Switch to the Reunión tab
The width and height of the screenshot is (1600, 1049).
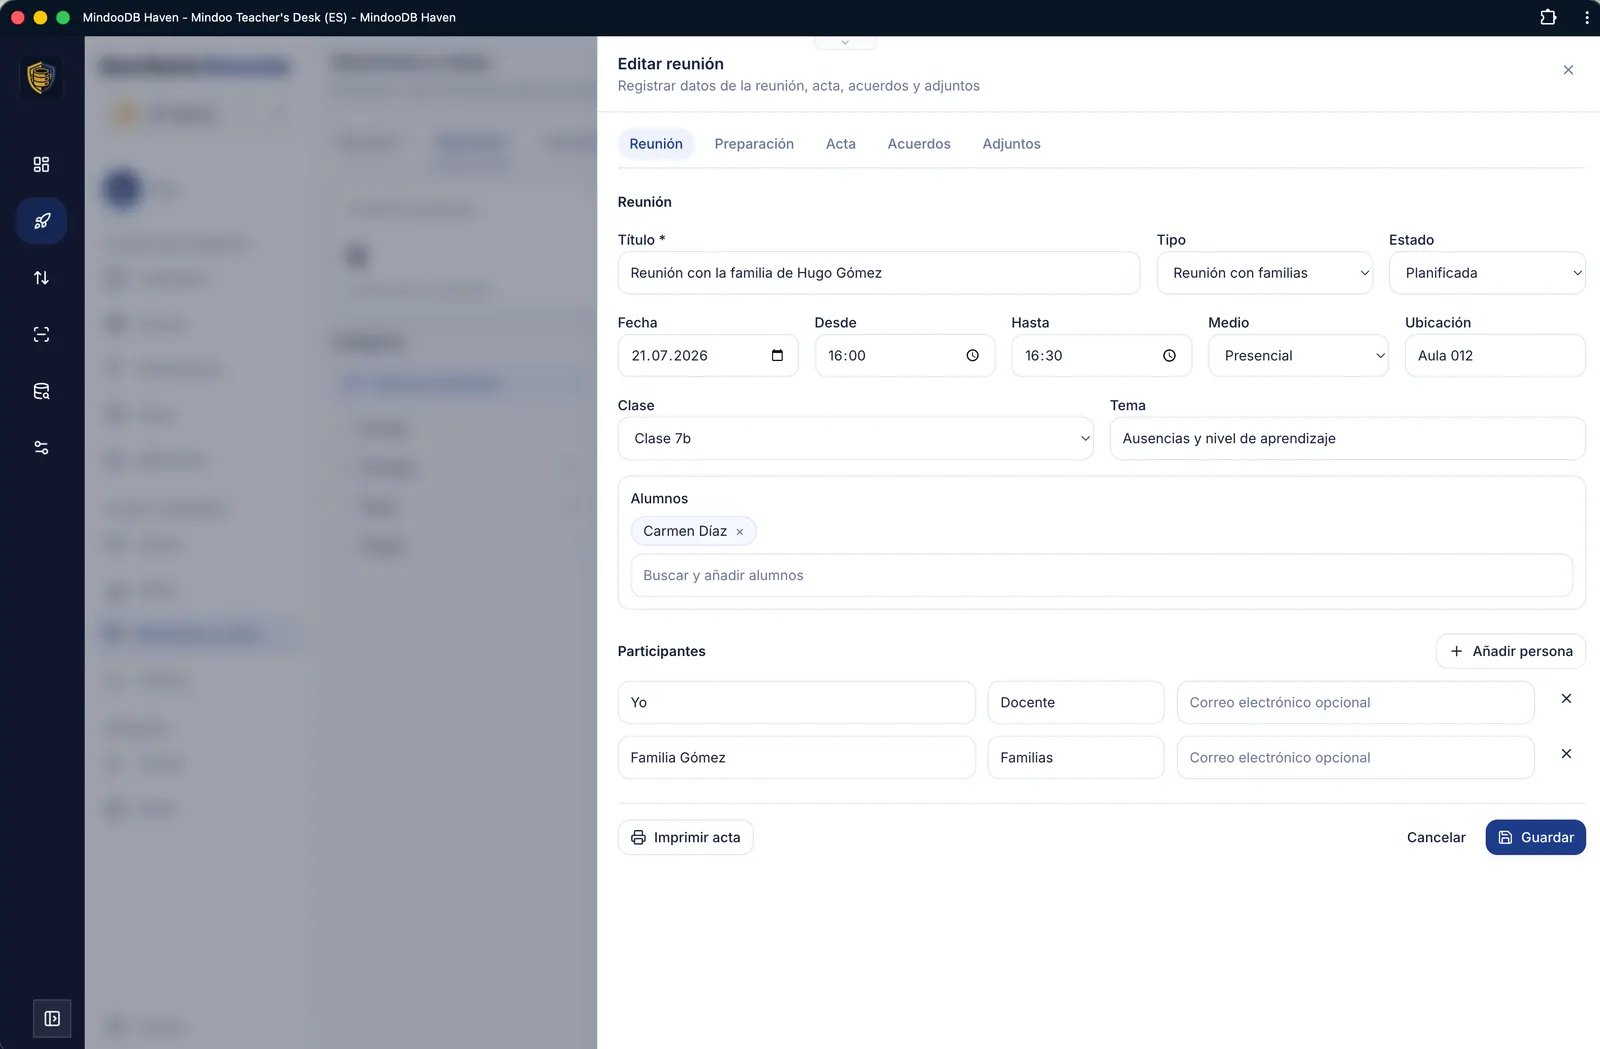click(656, 144)
